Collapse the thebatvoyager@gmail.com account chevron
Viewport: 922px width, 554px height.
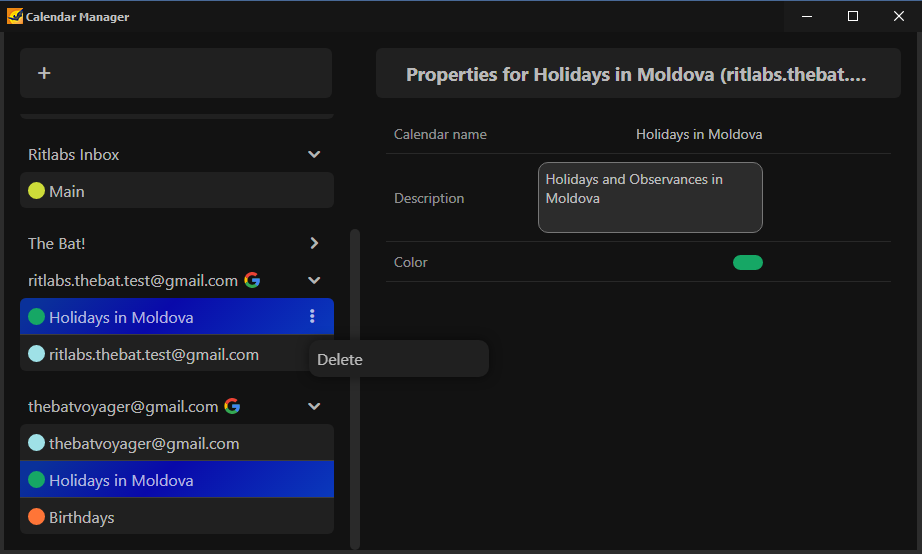click(314, 406)
